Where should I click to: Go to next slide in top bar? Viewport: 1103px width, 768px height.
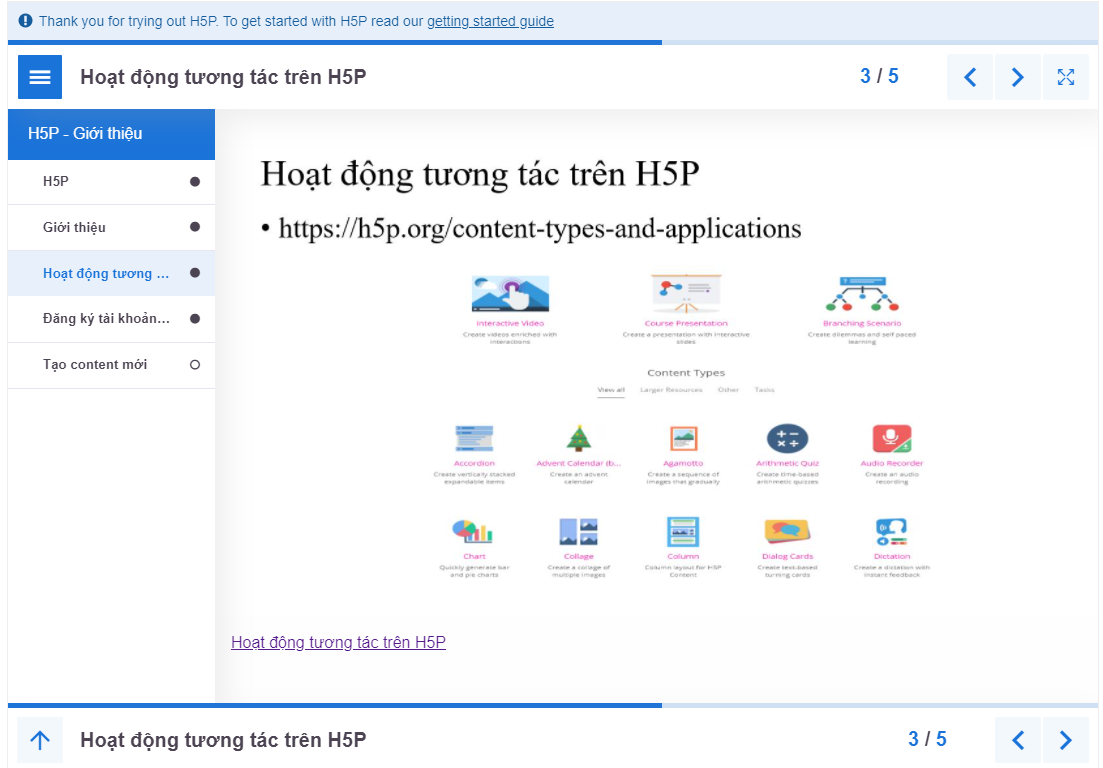click(x=1017, y=77)
